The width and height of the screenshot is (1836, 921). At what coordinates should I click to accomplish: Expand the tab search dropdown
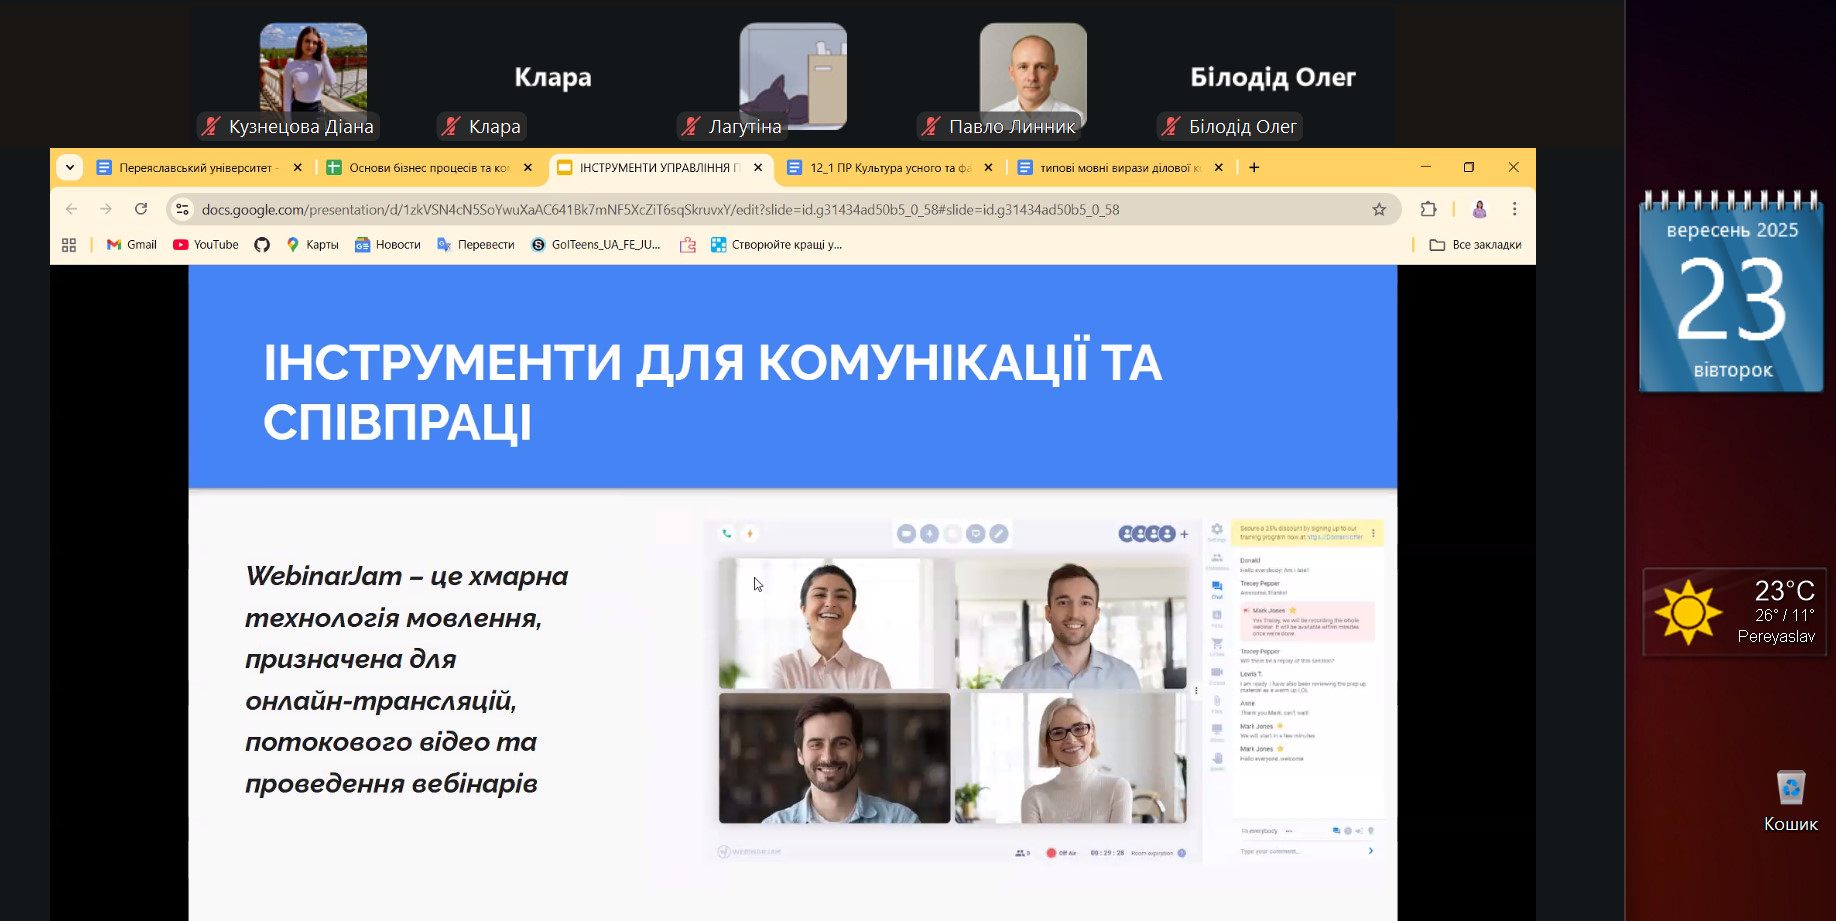70,168
